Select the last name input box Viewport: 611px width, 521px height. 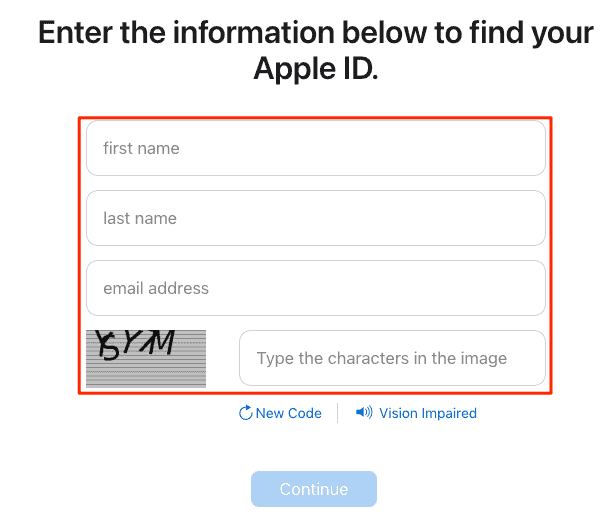pos(316,218)
